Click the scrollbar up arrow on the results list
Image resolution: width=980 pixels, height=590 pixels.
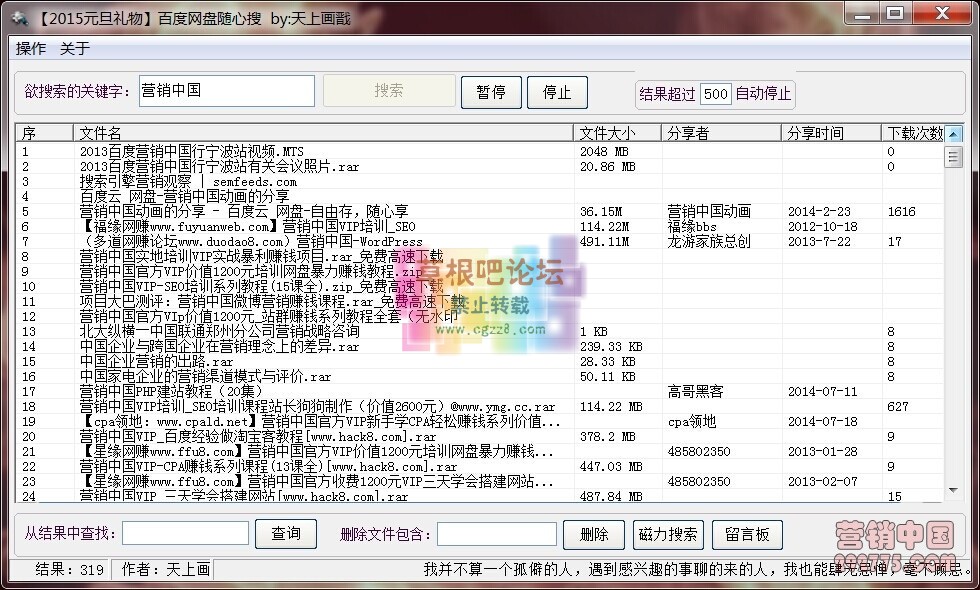click(955, 132)
